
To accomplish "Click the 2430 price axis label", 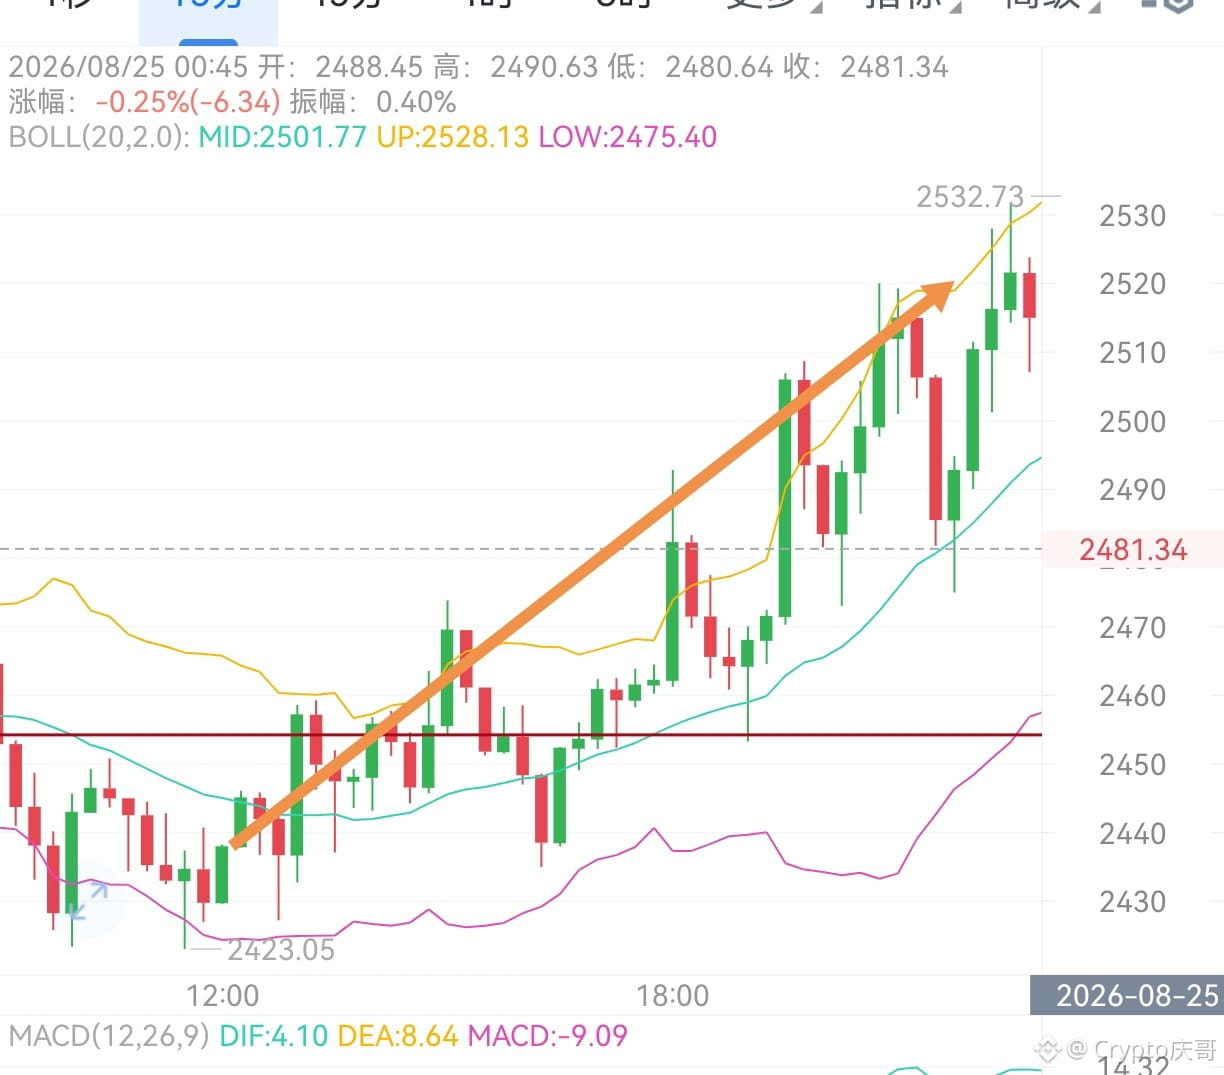I will point(1133,902).
